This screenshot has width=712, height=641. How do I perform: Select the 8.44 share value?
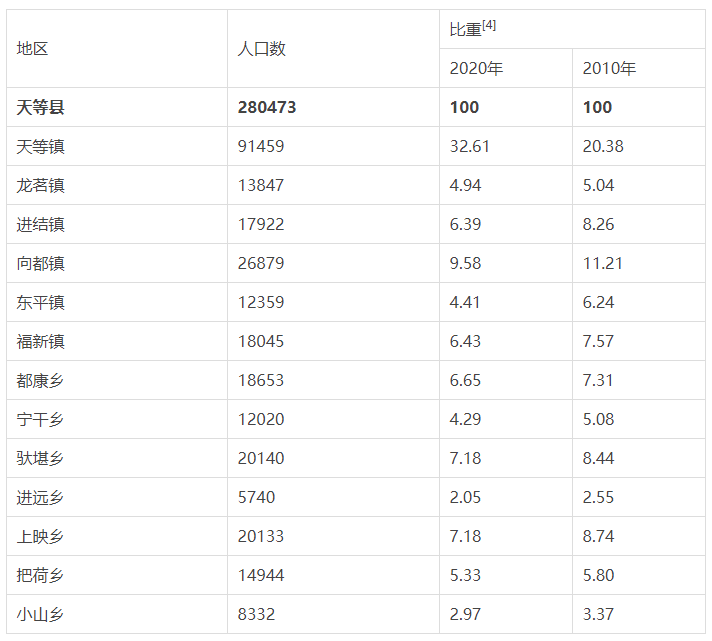click(x=598, y=459)
